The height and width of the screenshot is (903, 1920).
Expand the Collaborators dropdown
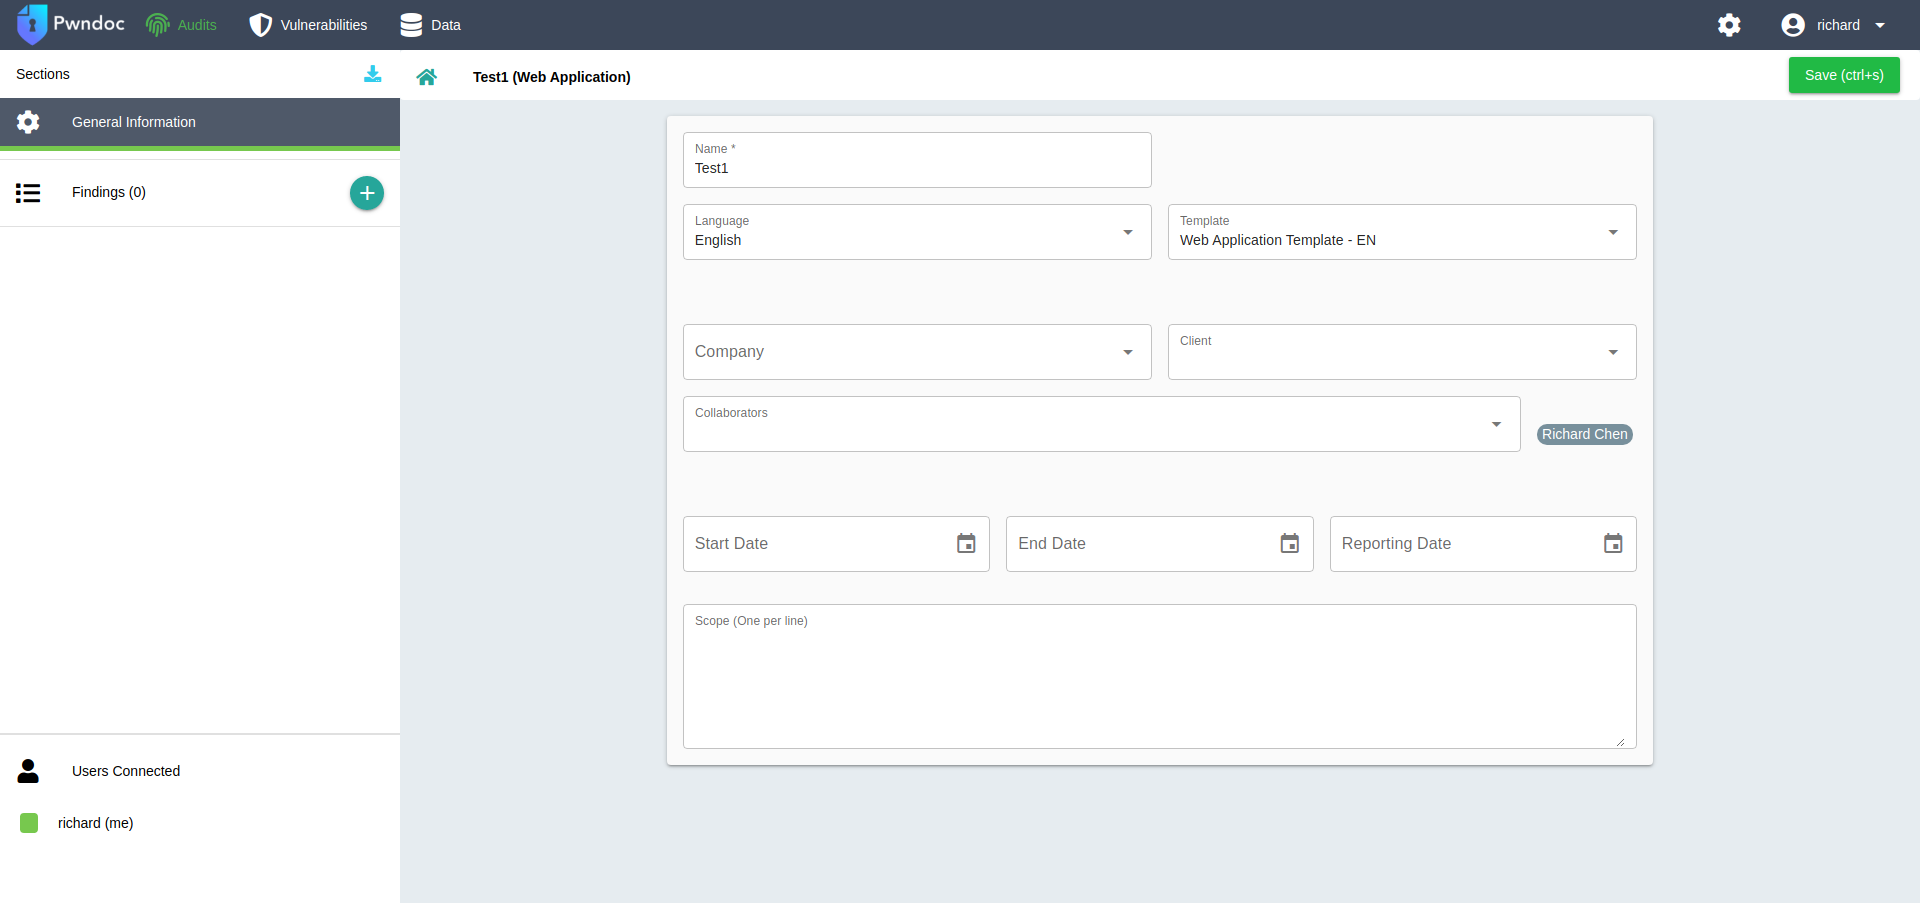1496,424
